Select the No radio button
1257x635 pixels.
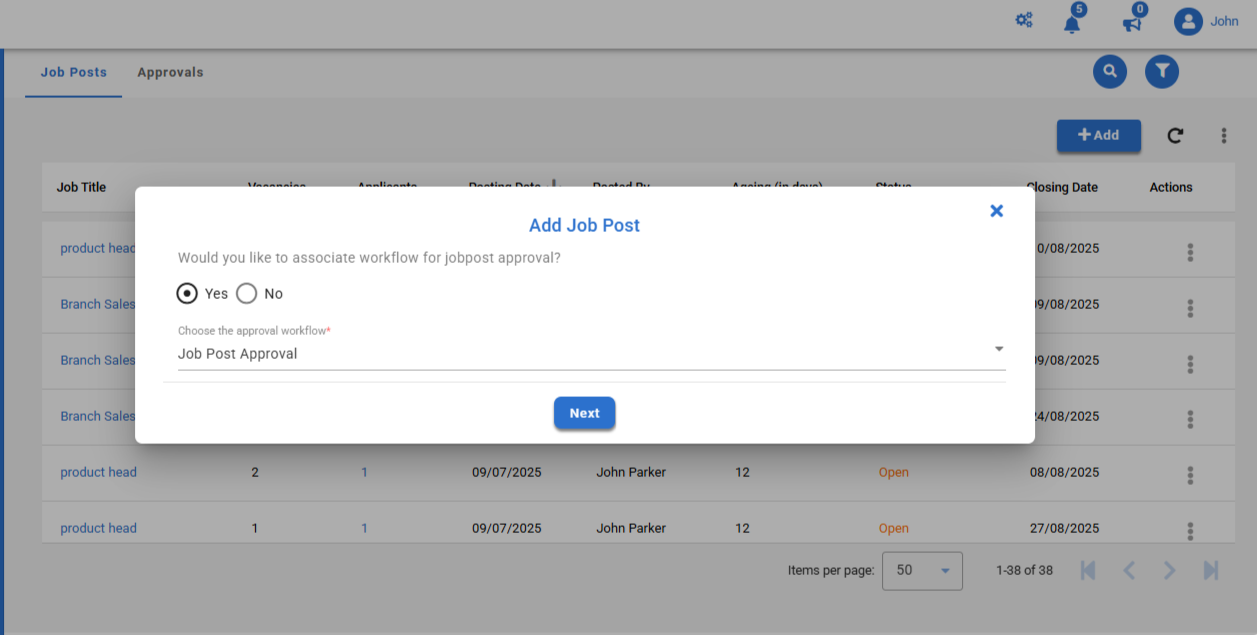tap(247, 293)
